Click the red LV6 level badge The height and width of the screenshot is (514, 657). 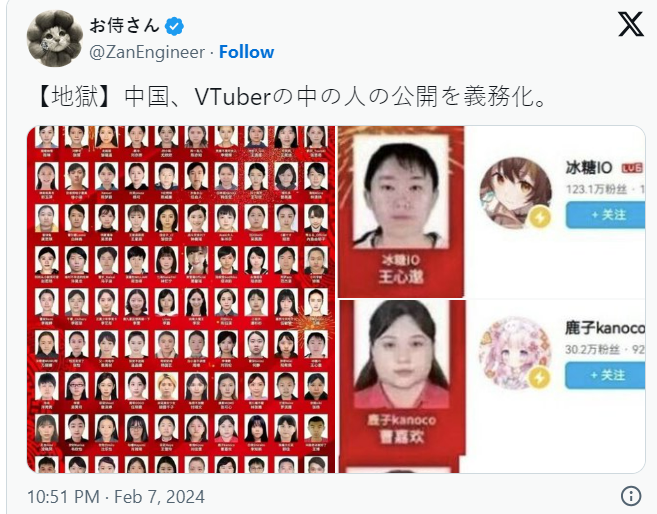(633, 168)
